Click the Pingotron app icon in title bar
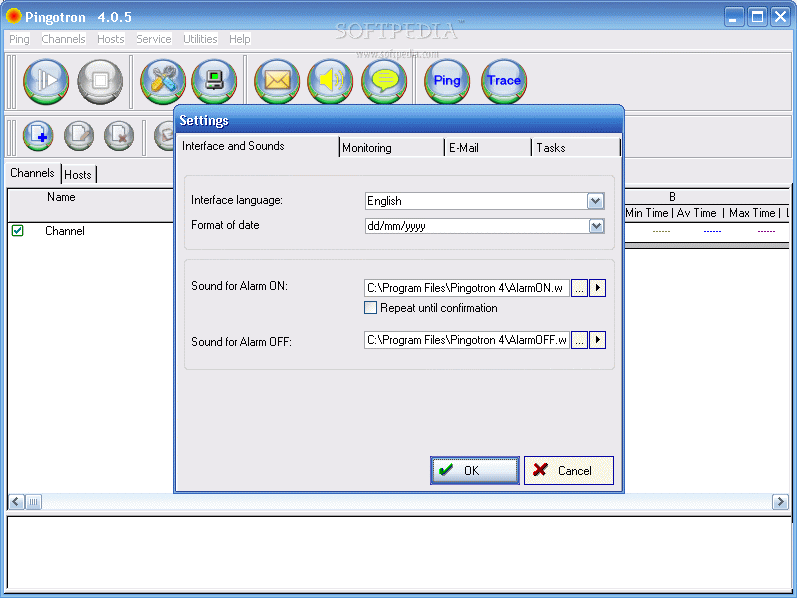797x598 pixels. pos(13,16)
